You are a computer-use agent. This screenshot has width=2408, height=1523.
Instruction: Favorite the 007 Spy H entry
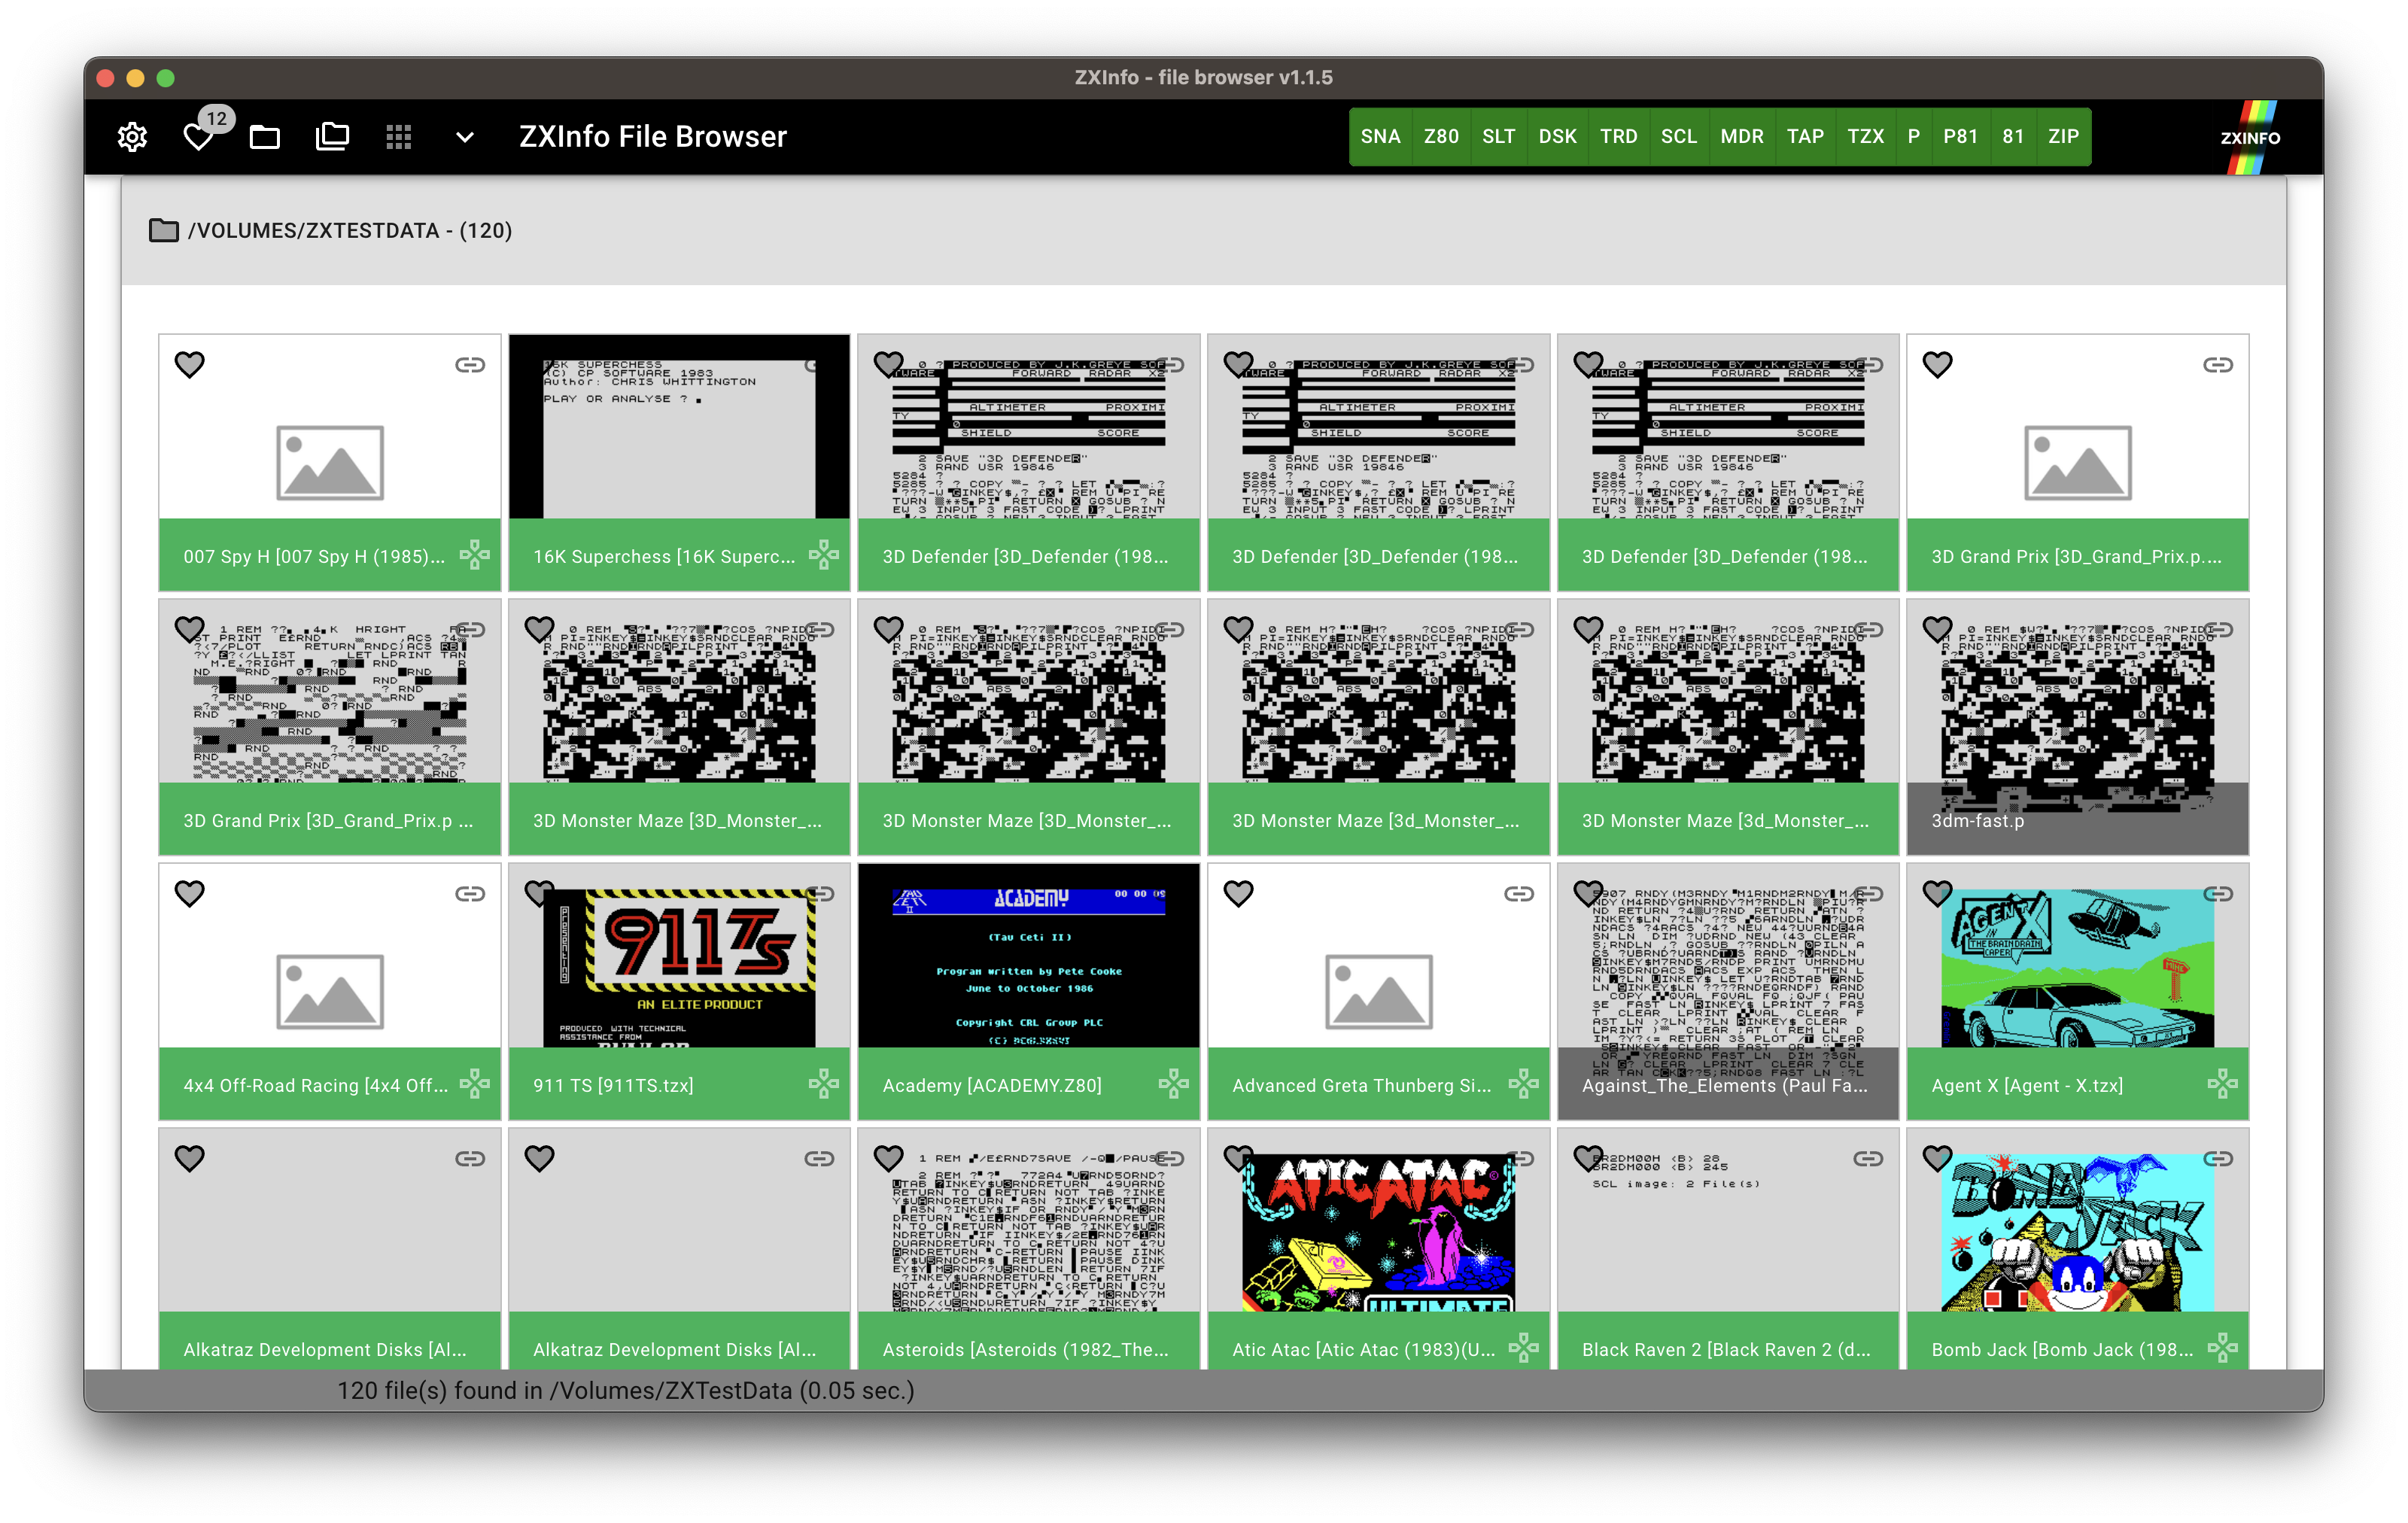(190, 365)
